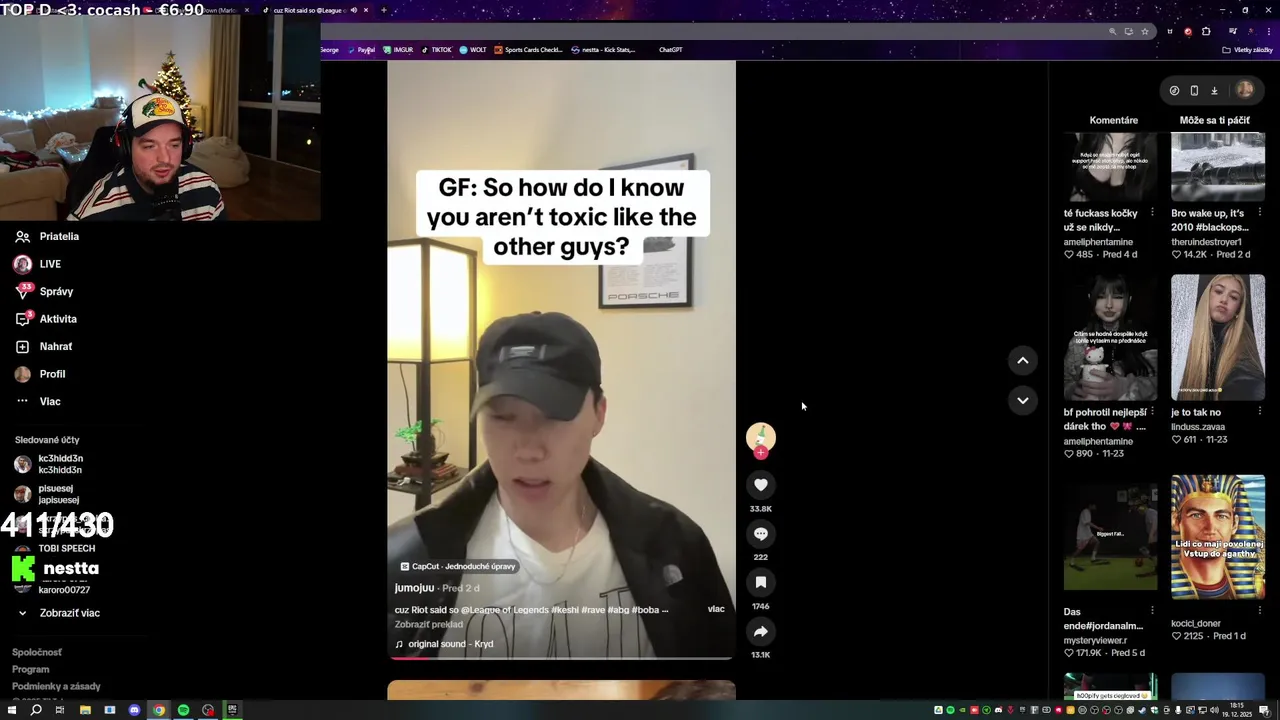Click the compass icon in top-right pill
Image resolution: width=1280 pixels, height=720 pixels.
[1174, 90]
